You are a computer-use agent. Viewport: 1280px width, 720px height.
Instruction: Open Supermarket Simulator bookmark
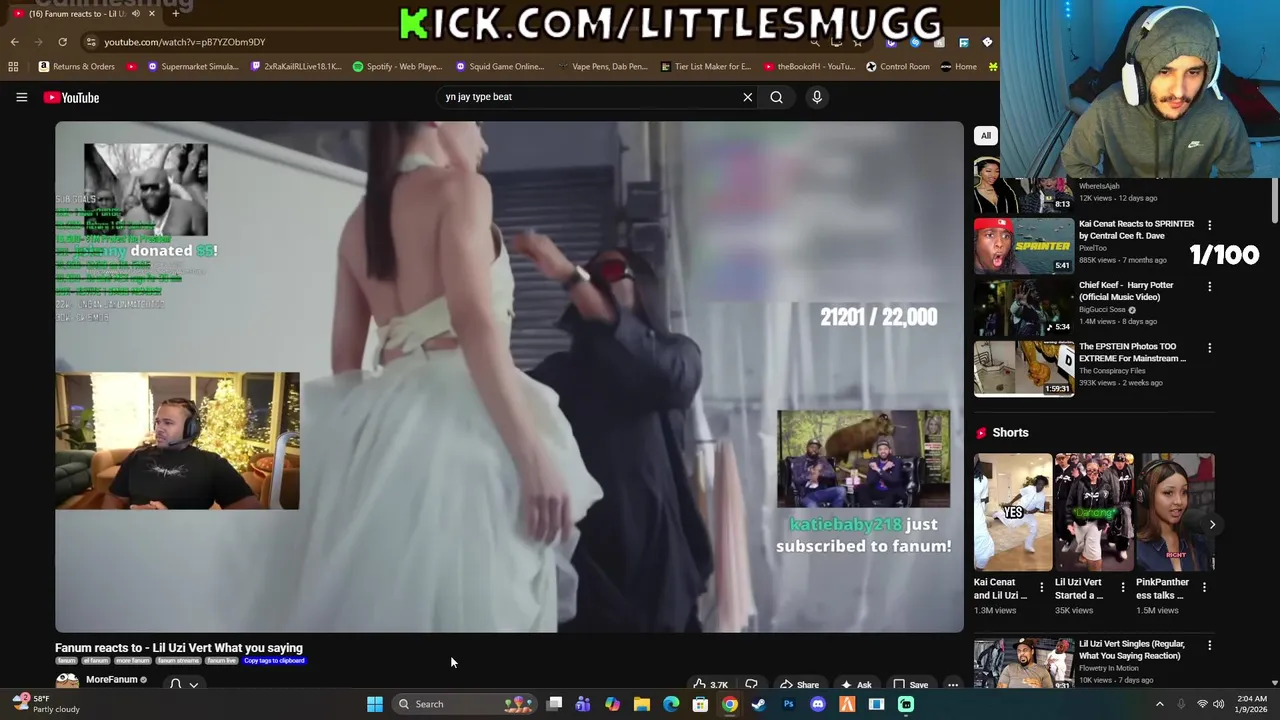click(193, 67)
